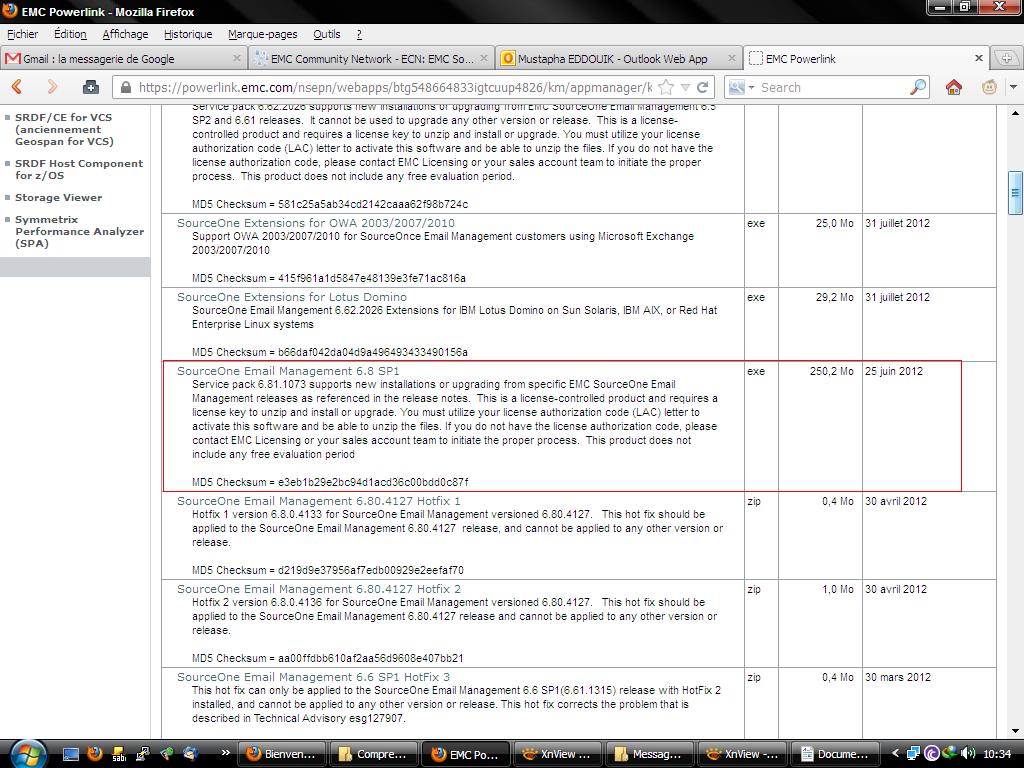Open SourceOne Email Management 6.80.4127 Hotfix 1
This screenshot has width=1024, height=768.
tap(319, 501)
